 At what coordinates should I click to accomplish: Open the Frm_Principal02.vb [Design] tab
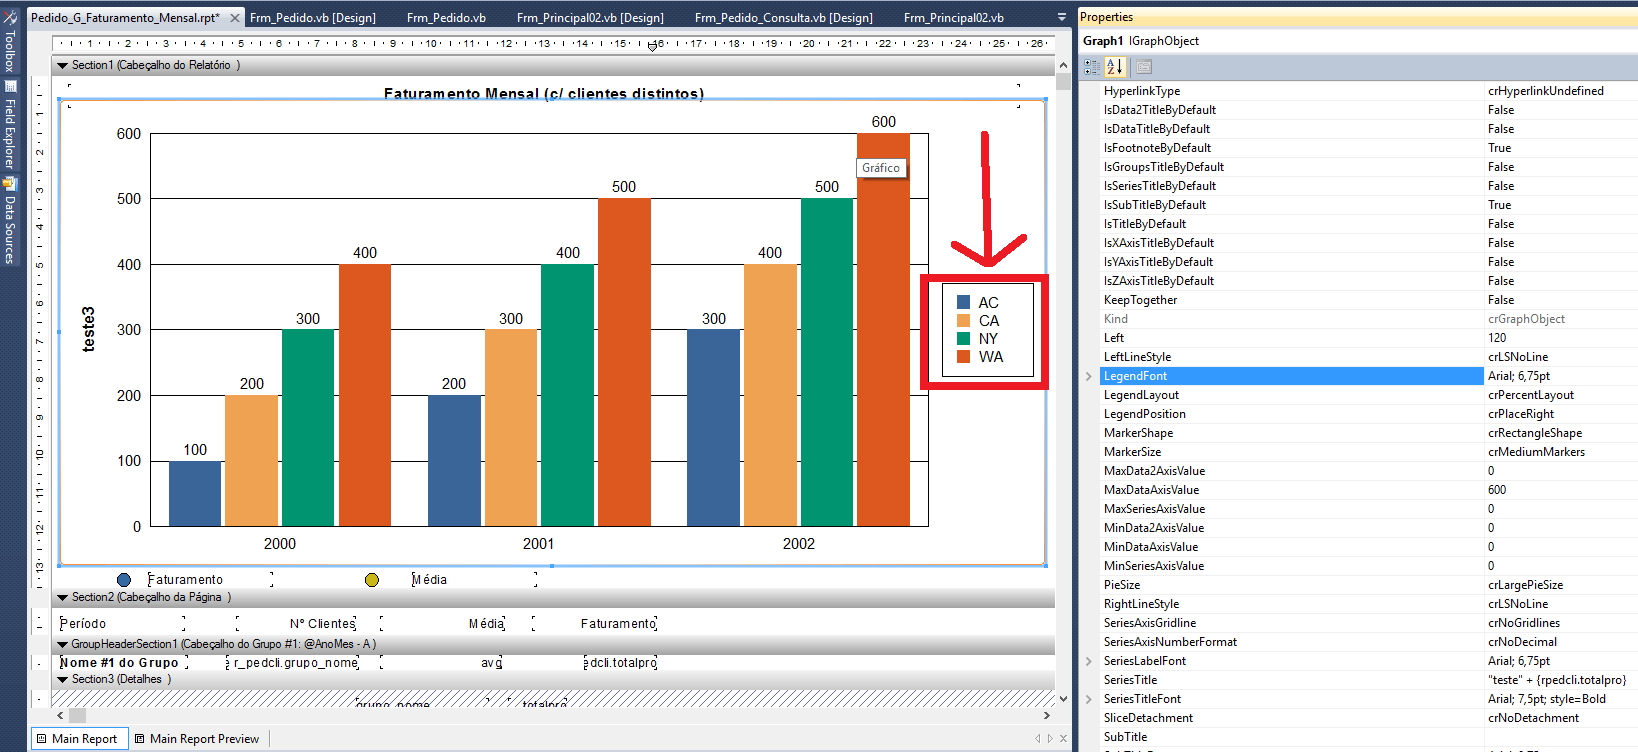pyautogui.click(x=590, y=18)
